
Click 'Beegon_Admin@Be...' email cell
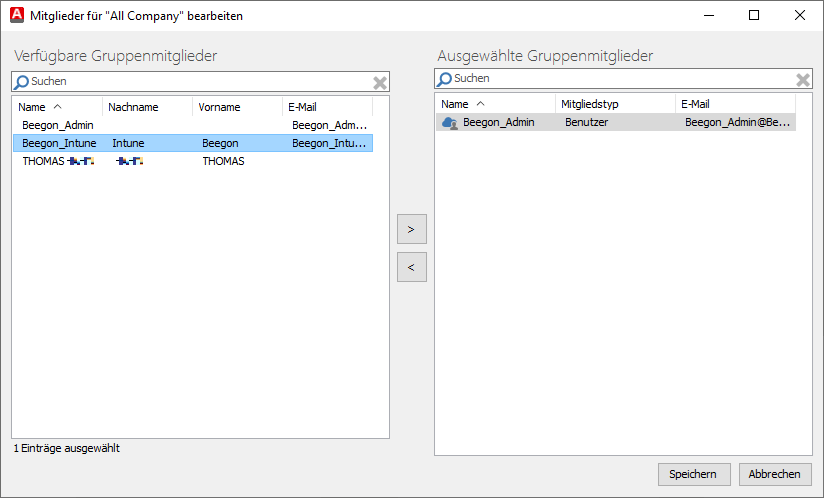click(737, 122)
